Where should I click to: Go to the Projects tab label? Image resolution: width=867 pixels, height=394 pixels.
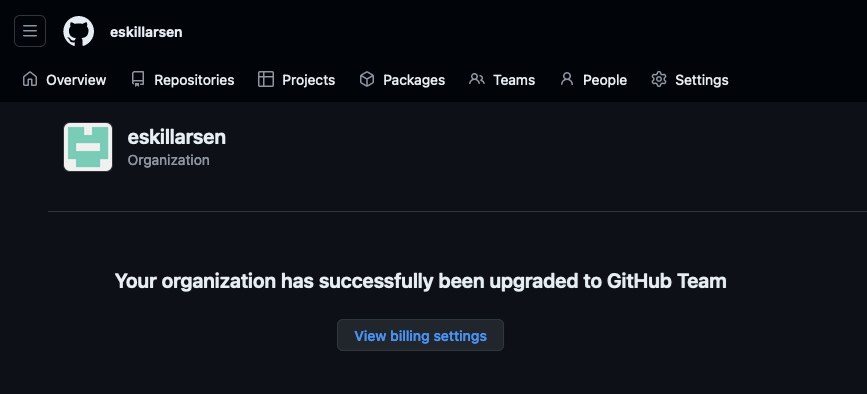[309, 80]
